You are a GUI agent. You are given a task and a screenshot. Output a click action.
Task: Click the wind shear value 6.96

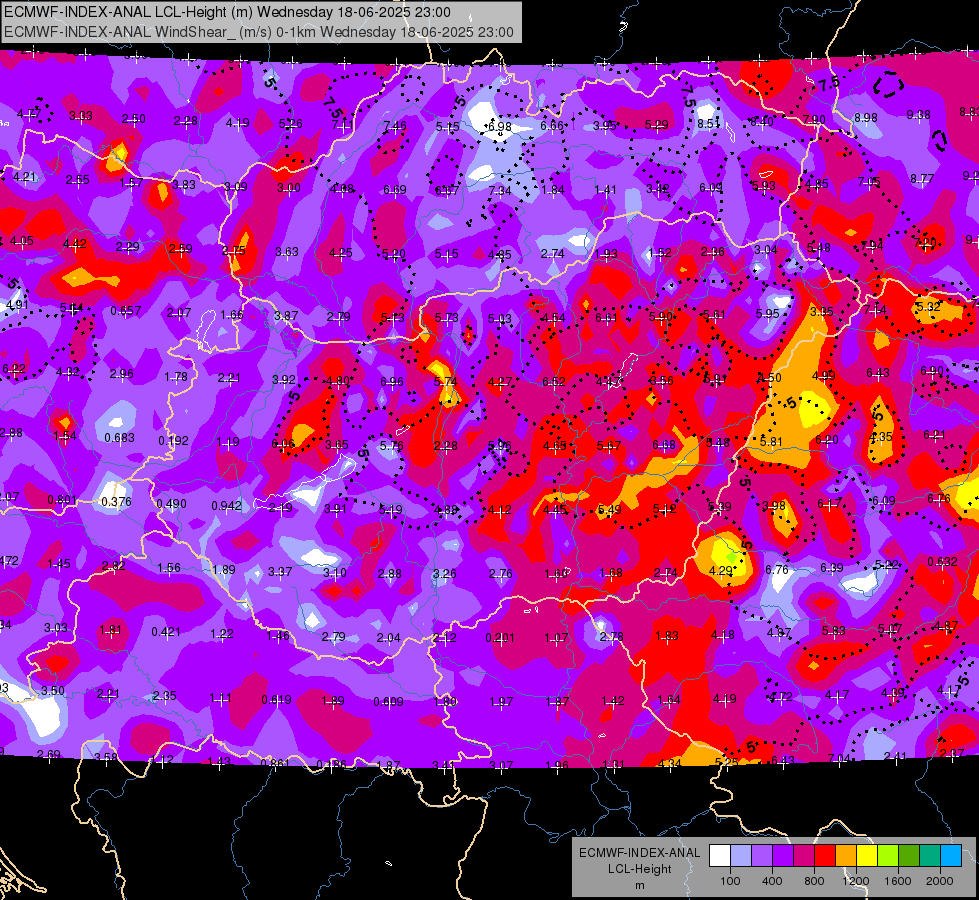coord(391,381)
